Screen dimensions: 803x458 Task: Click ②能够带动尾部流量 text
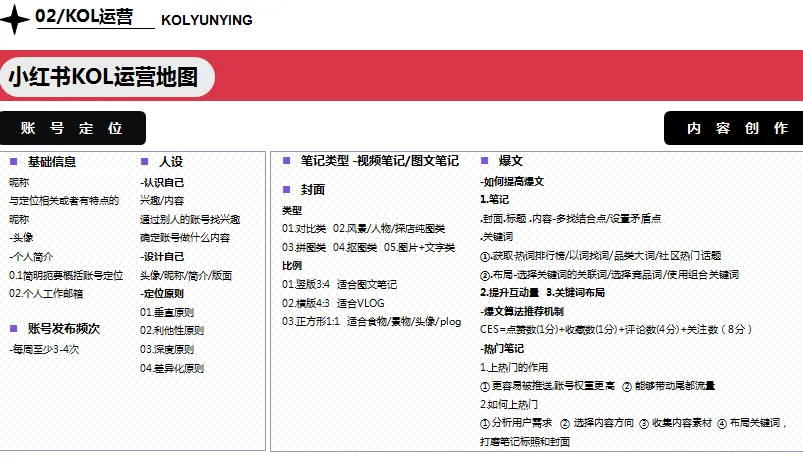[x=668, y=386]
